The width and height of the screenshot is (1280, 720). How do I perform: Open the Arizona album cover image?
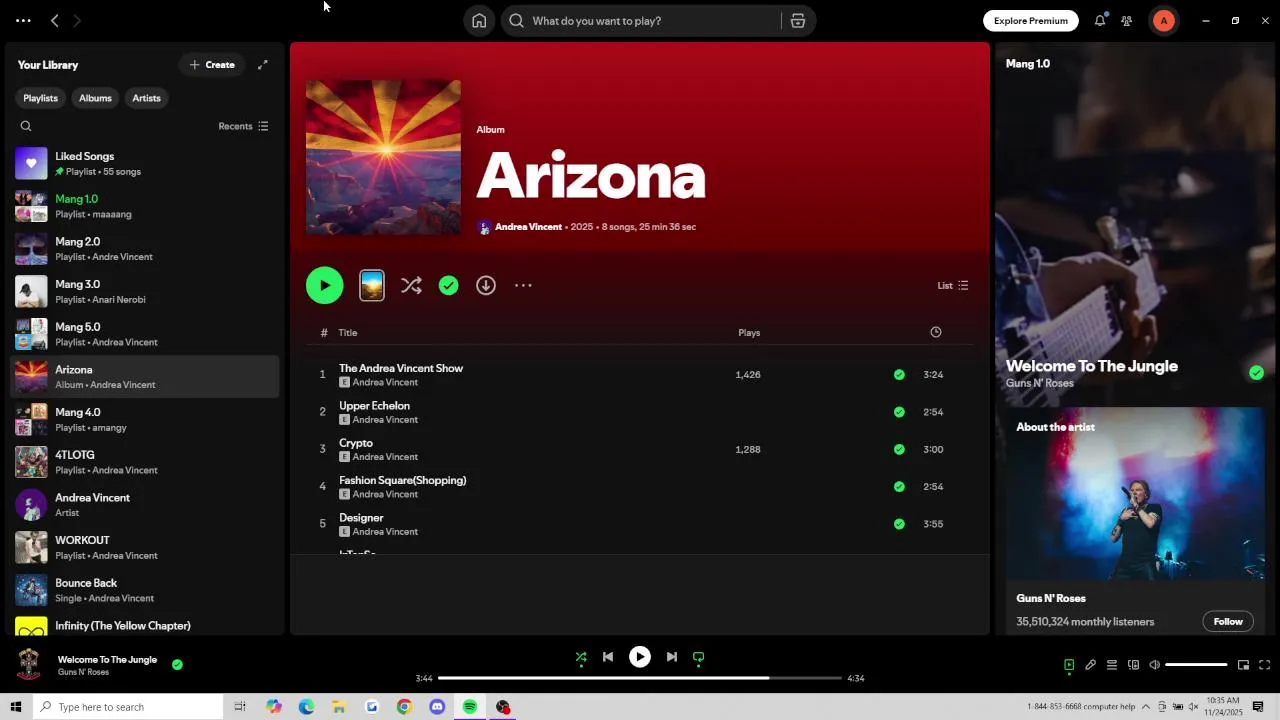pyautogui.click(x=384, y=158)
